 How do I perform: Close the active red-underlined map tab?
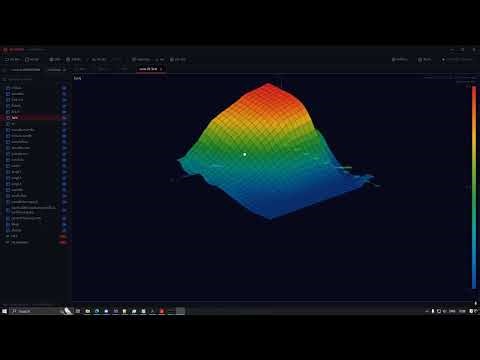click(x=161, y=69)
